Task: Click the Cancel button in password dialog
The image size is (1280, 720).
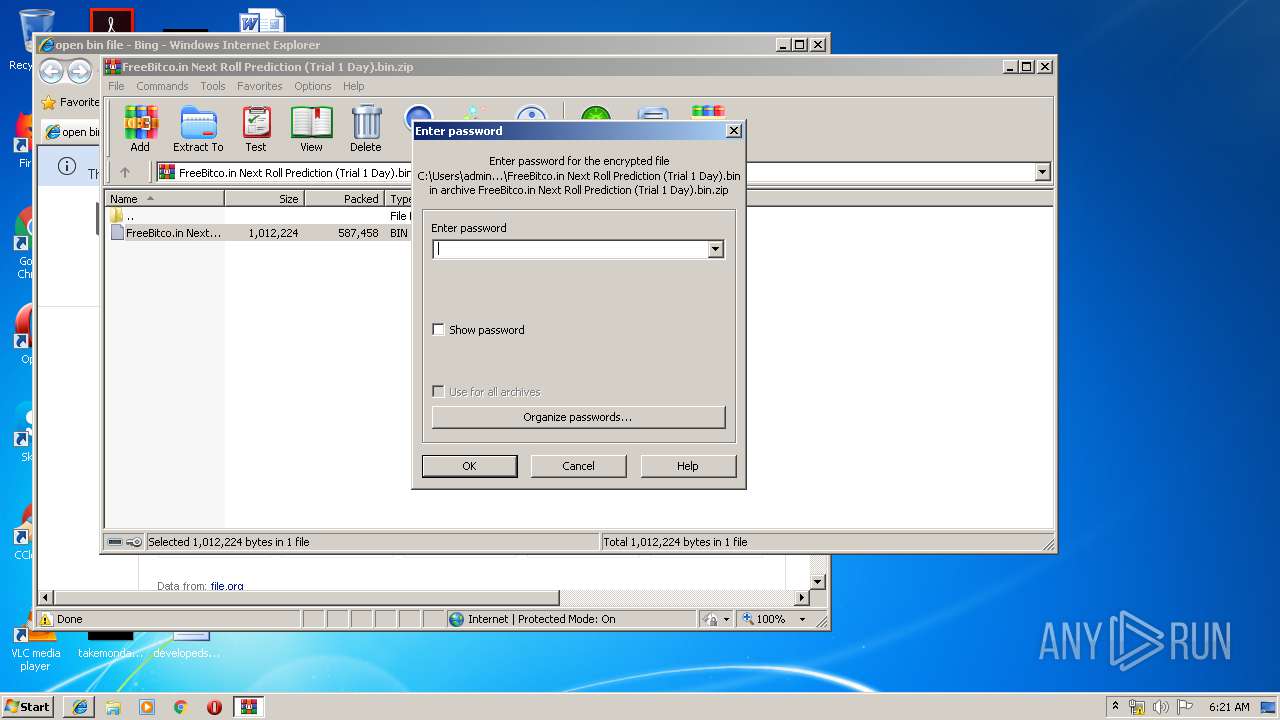Action: point(578,466)
